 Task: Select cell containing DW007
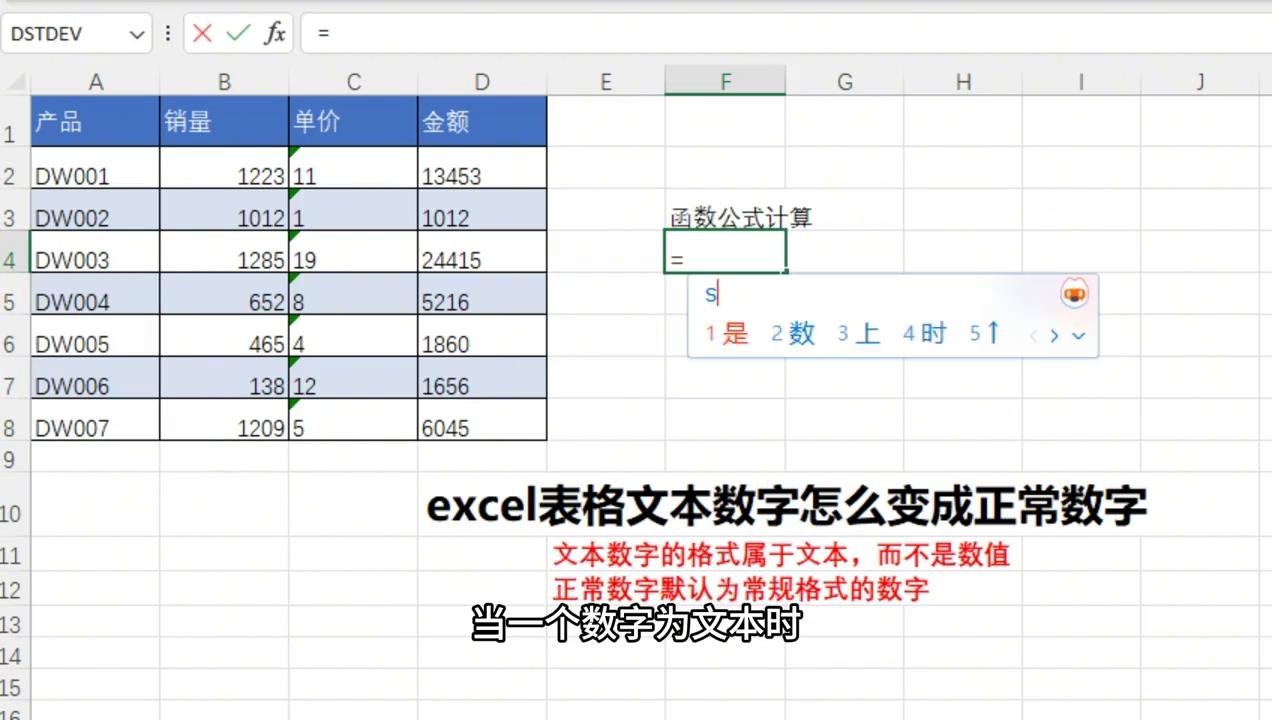[x=95, y=420]
